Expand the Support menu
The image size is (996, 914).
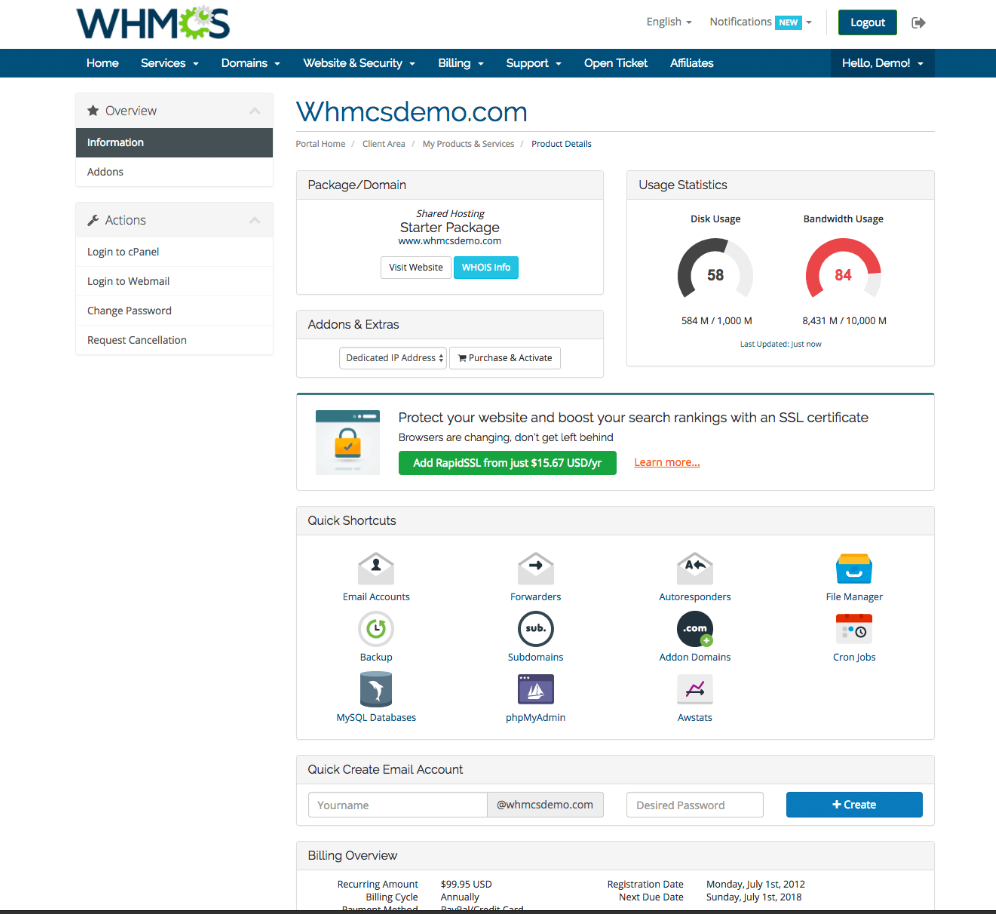(534, 63)
